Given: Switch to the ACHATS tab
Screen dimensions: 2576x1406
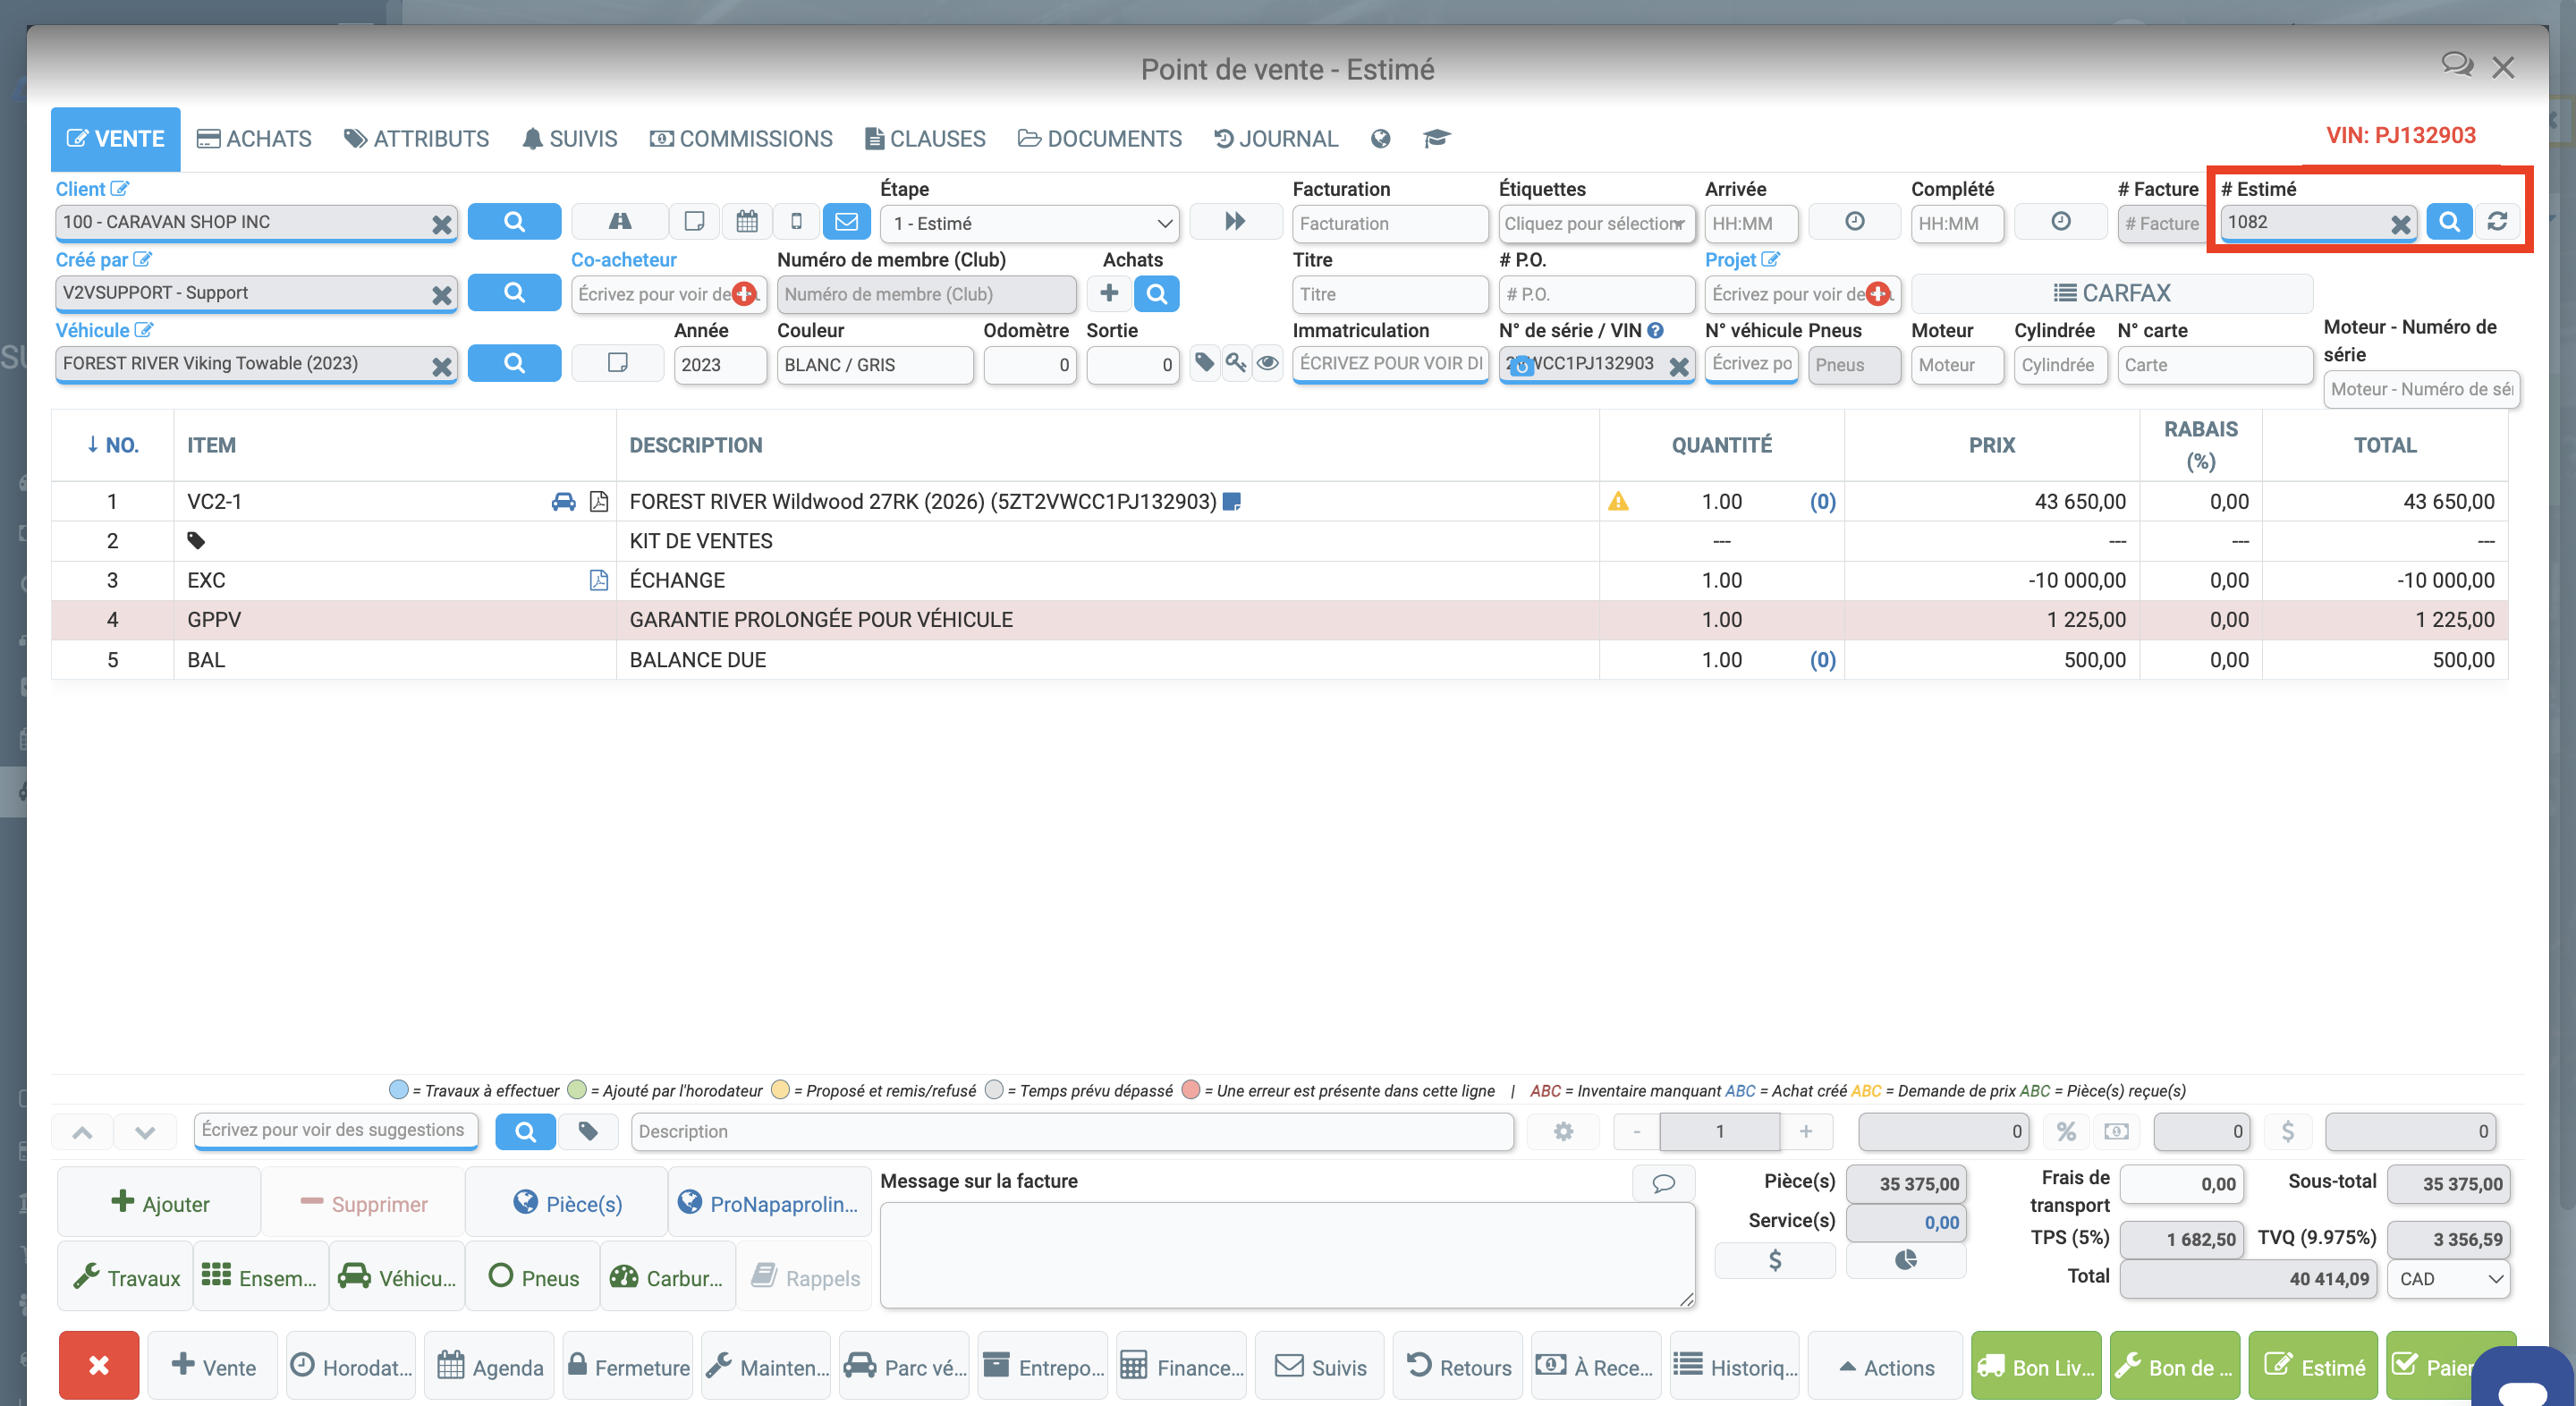Looking at the screenshot, I should (x=254, y=139).
